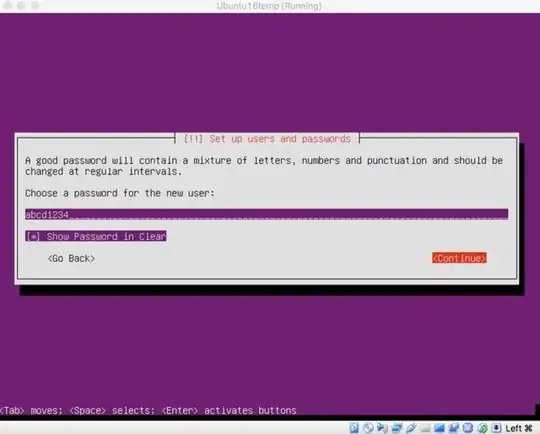The image size is (540, 434).
Task: Click the video capture status icon
Action: (454, 428)
